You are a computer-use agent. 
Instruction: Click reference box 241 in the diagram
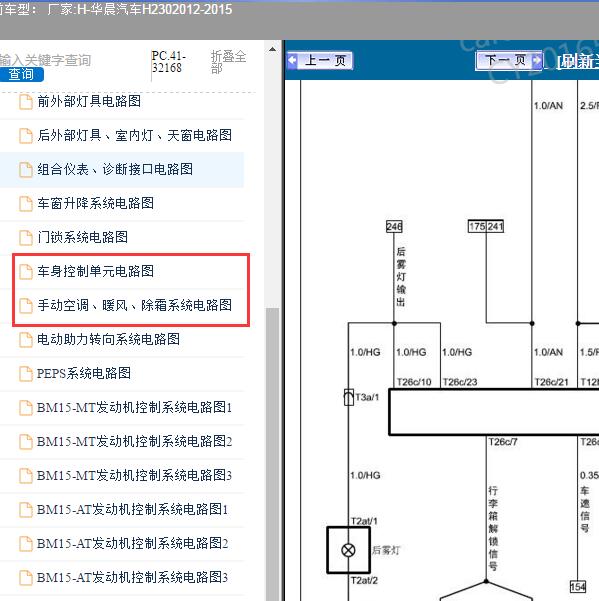coord(495,226)
